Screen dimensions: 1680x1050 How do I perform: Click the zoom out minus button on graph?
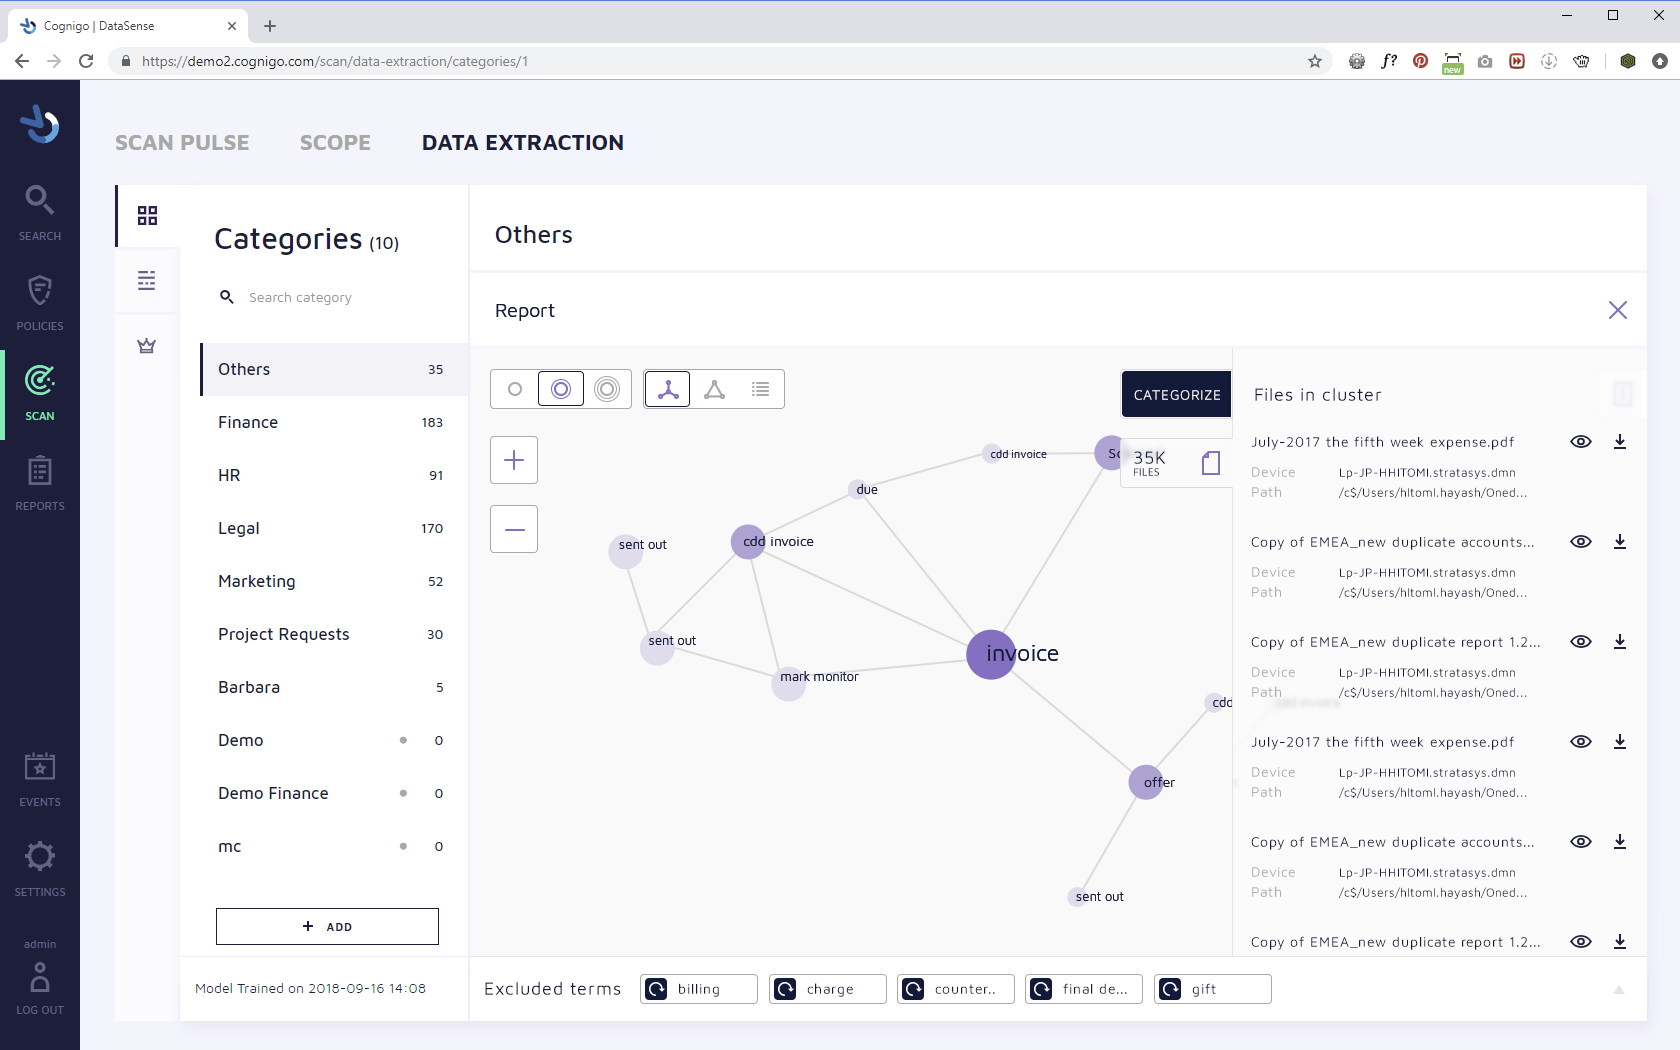514,529
